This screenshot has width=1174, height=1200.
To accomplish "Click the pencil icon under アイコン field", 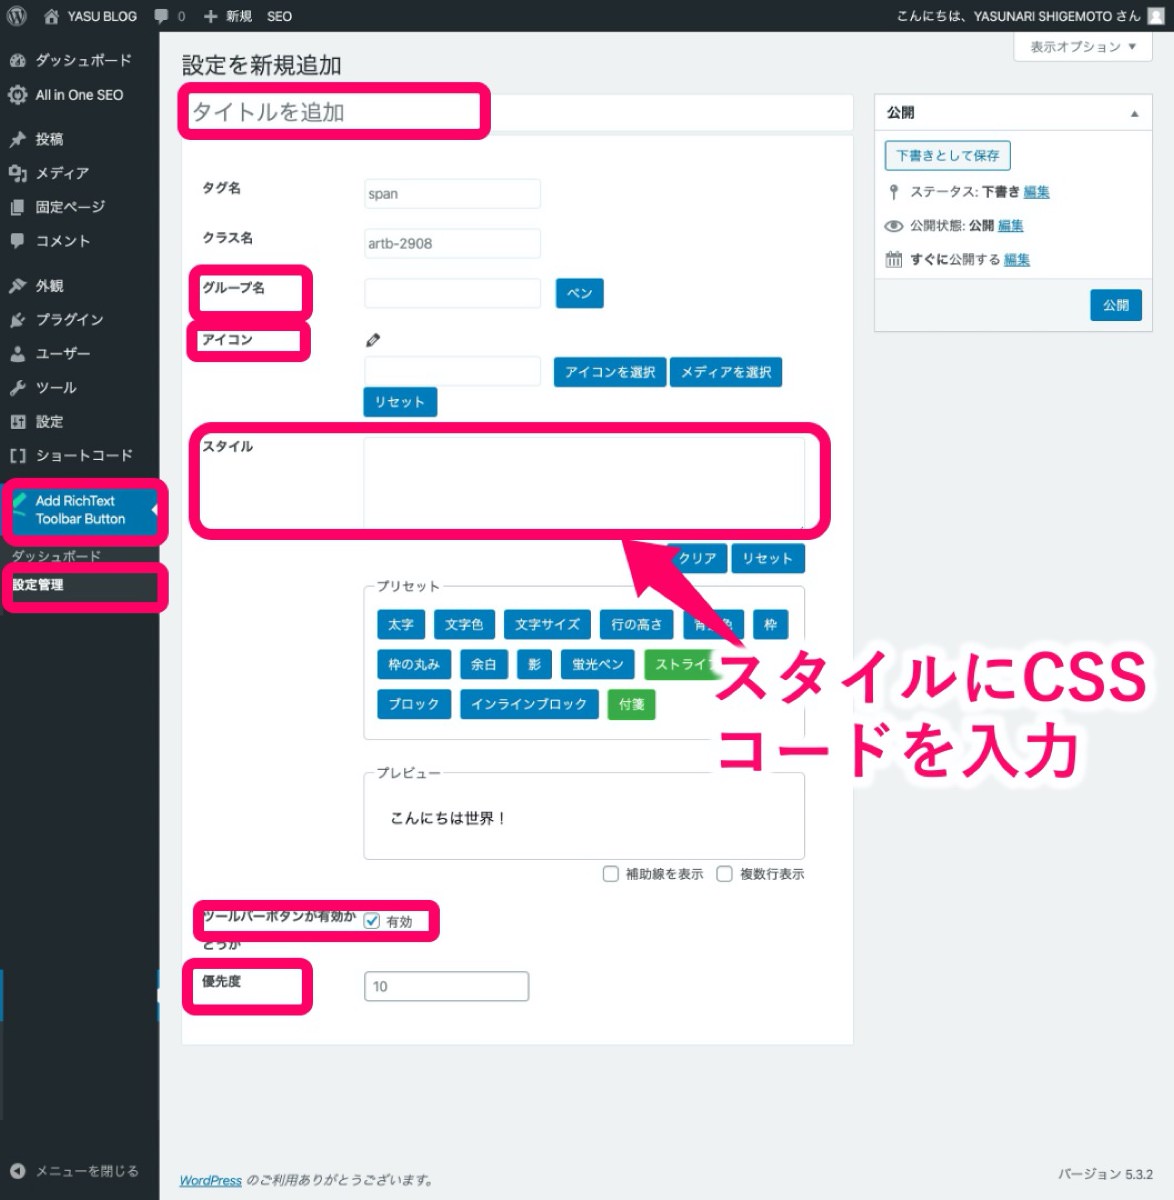I will [x=373, y=340].
